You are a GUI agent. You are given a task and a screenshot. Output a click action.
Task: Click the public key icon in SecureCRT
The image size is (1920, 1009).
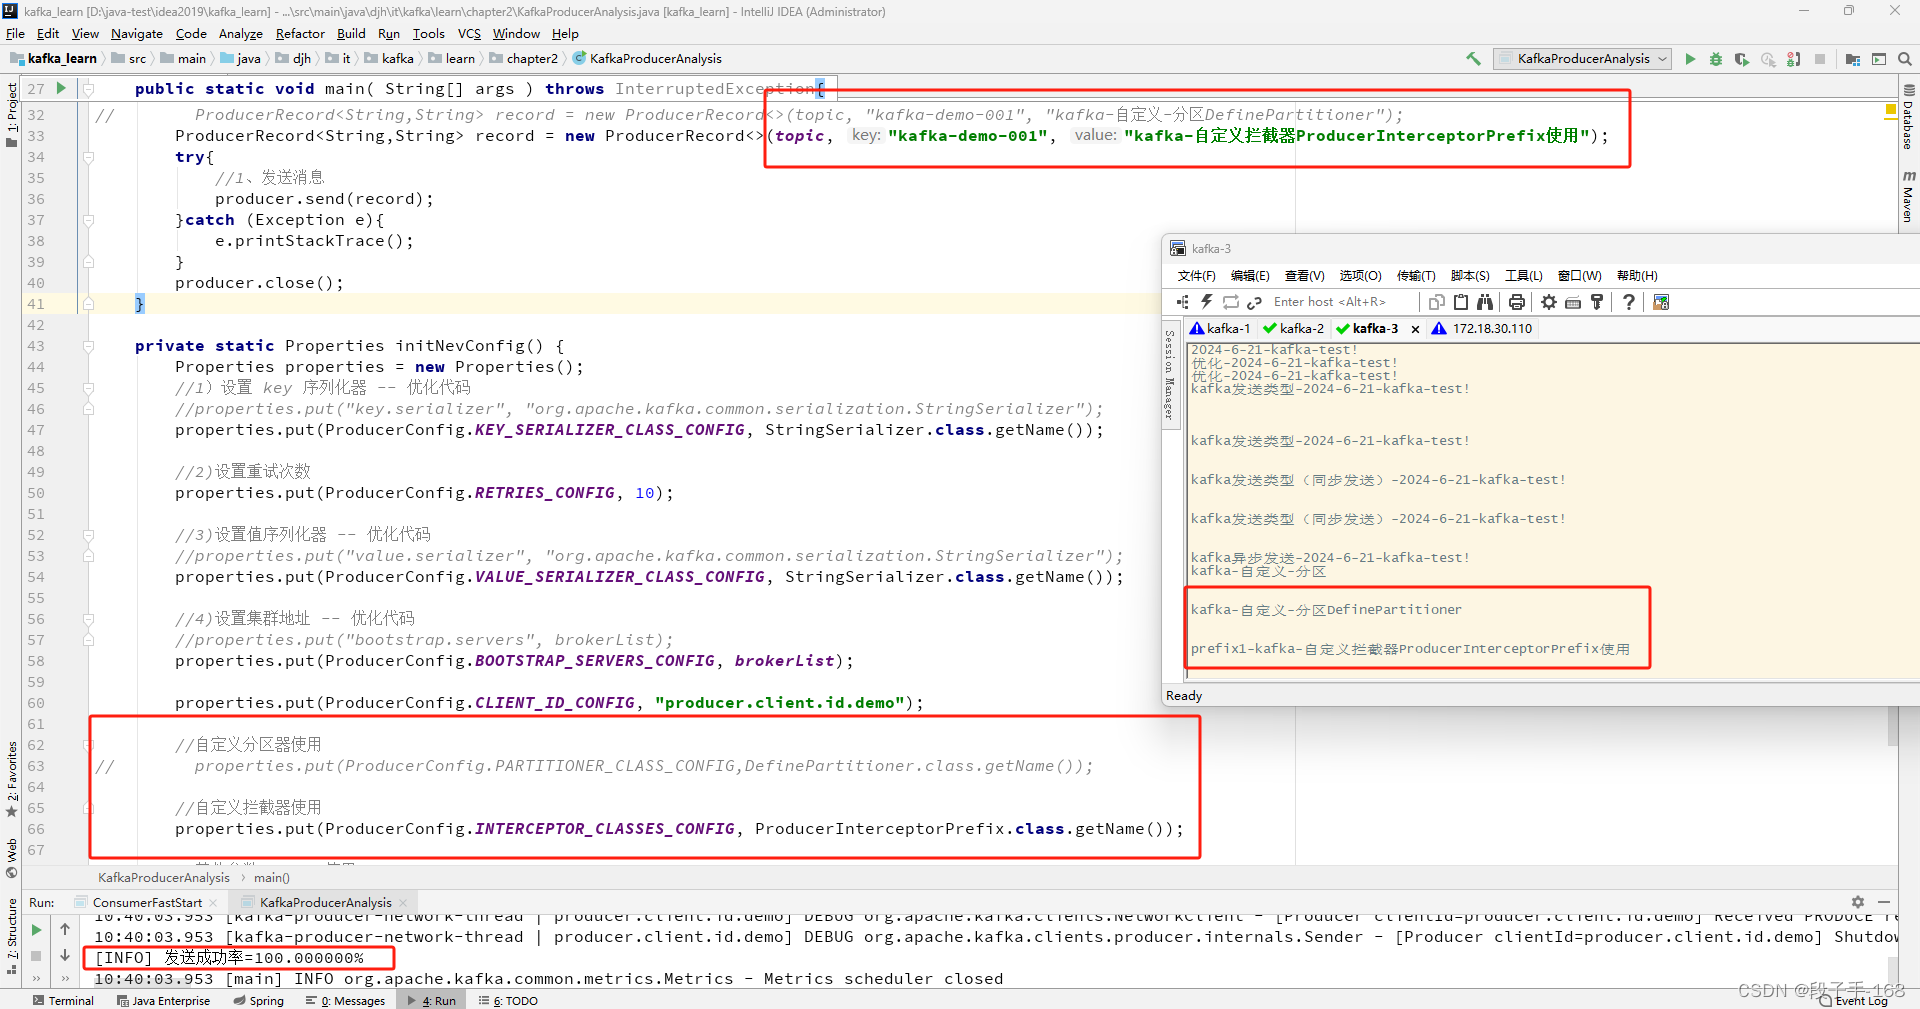(x=1597, y=302)
